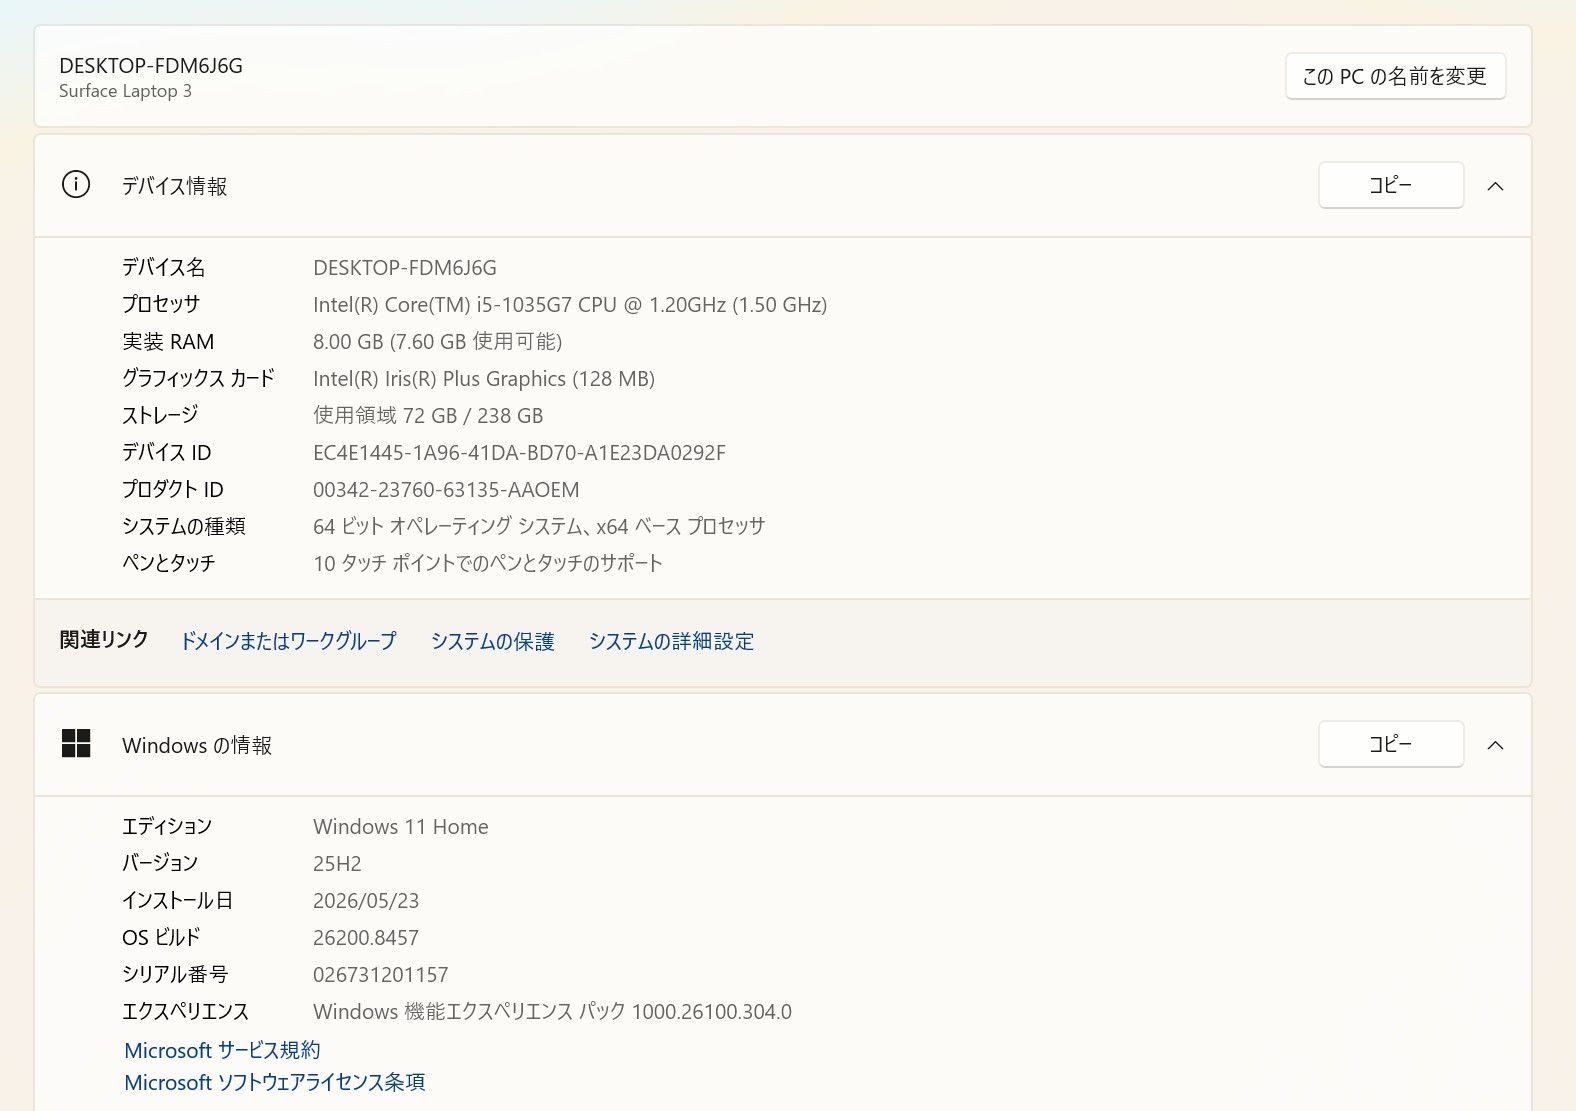This screenshot has width=1576, height=1111.
Task: Click the グラフィックス カード label
Action: pos(198,378)
